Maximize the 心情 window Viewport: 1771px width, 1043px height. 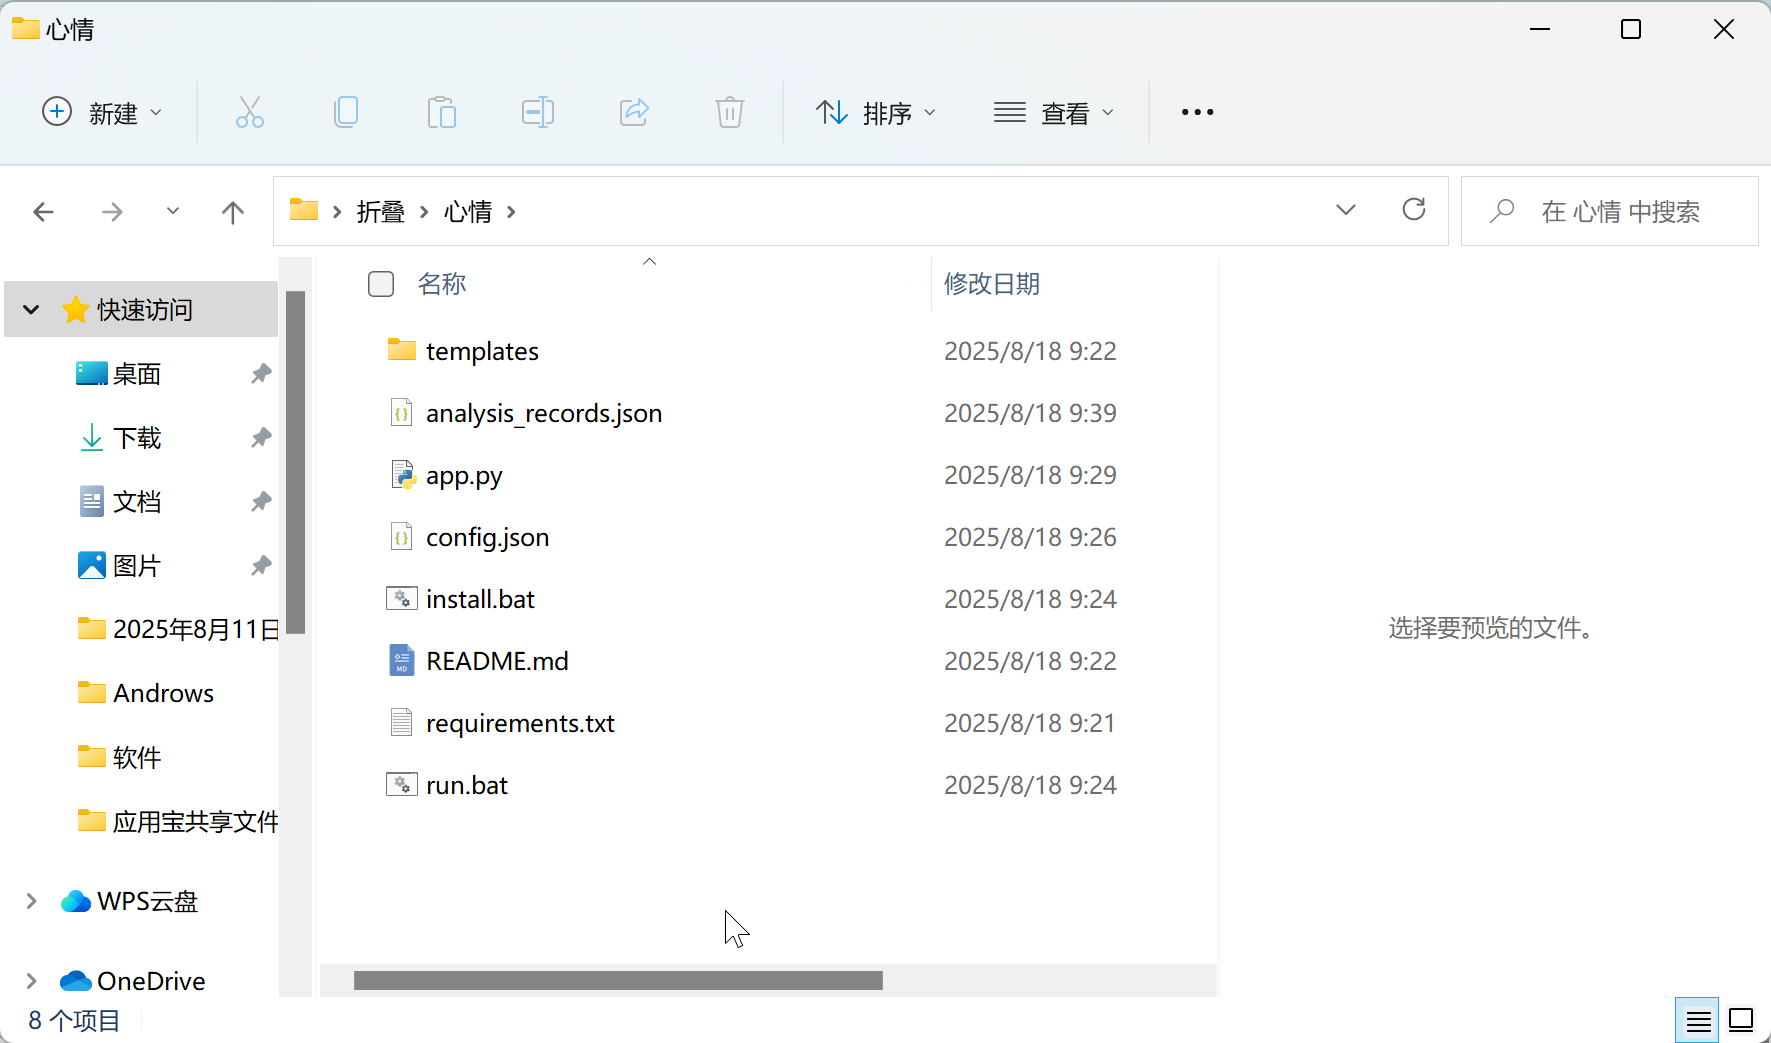1631,29
